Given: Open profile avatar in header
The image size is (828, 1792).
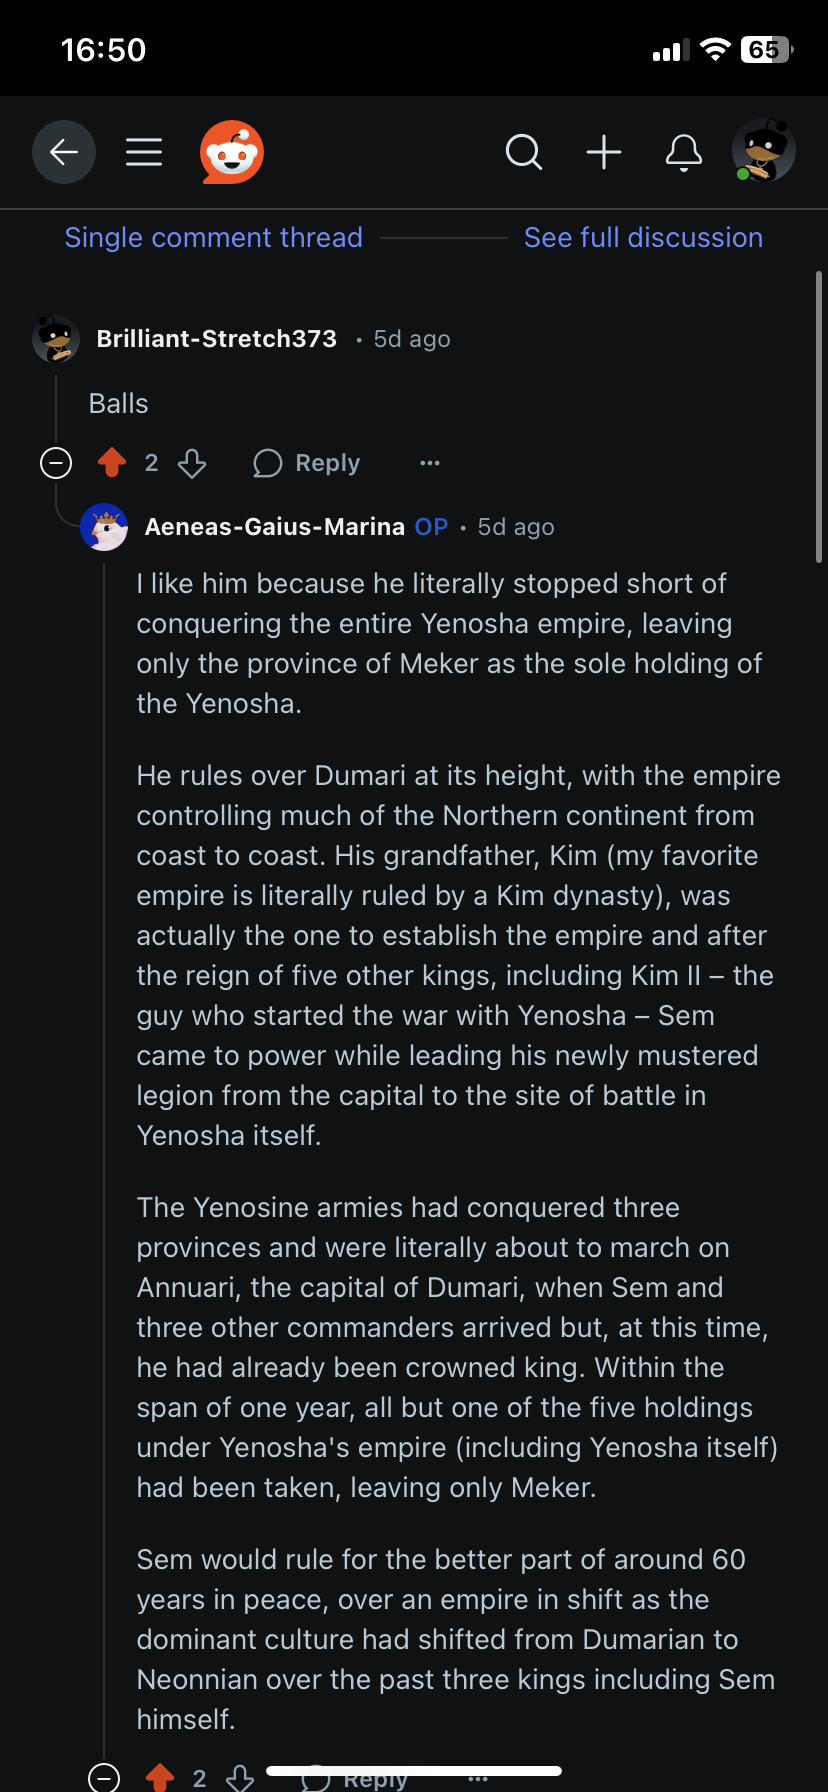Looking at the screenshot, I should pyautogui.click(x=764, y=152).
